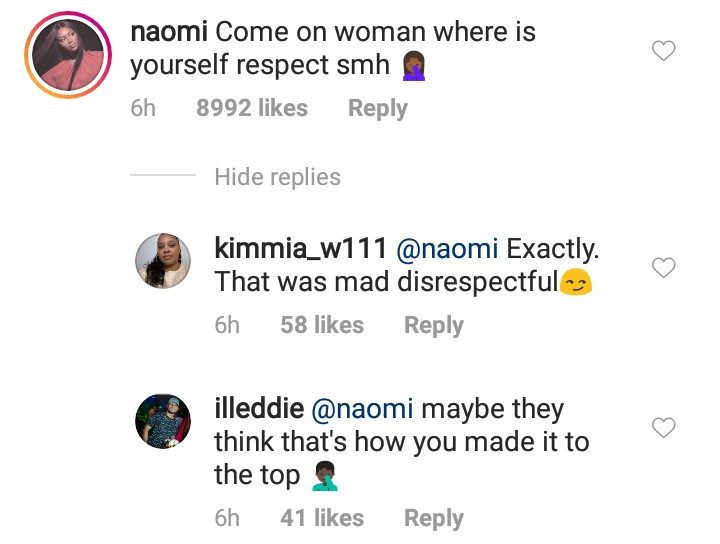
Task: Tap the 6h timestamp on naomi's comment
Action: click(x=144, y=108)
